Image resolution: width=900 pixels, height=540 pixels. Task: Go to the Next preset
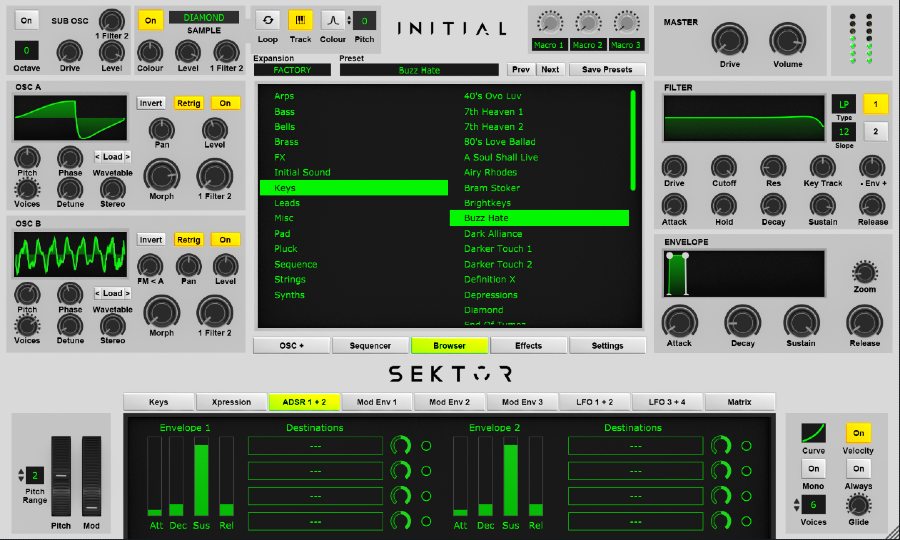(550, 70)
